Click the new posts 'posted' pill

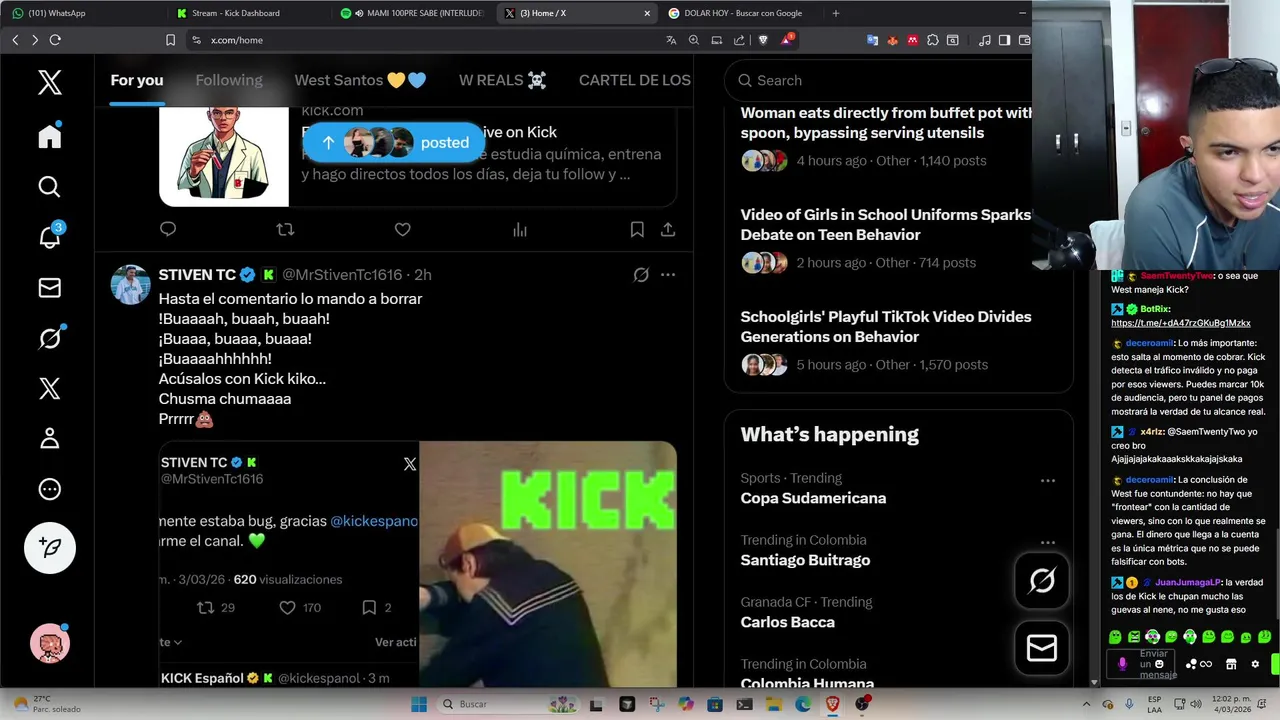click(394, 142)
